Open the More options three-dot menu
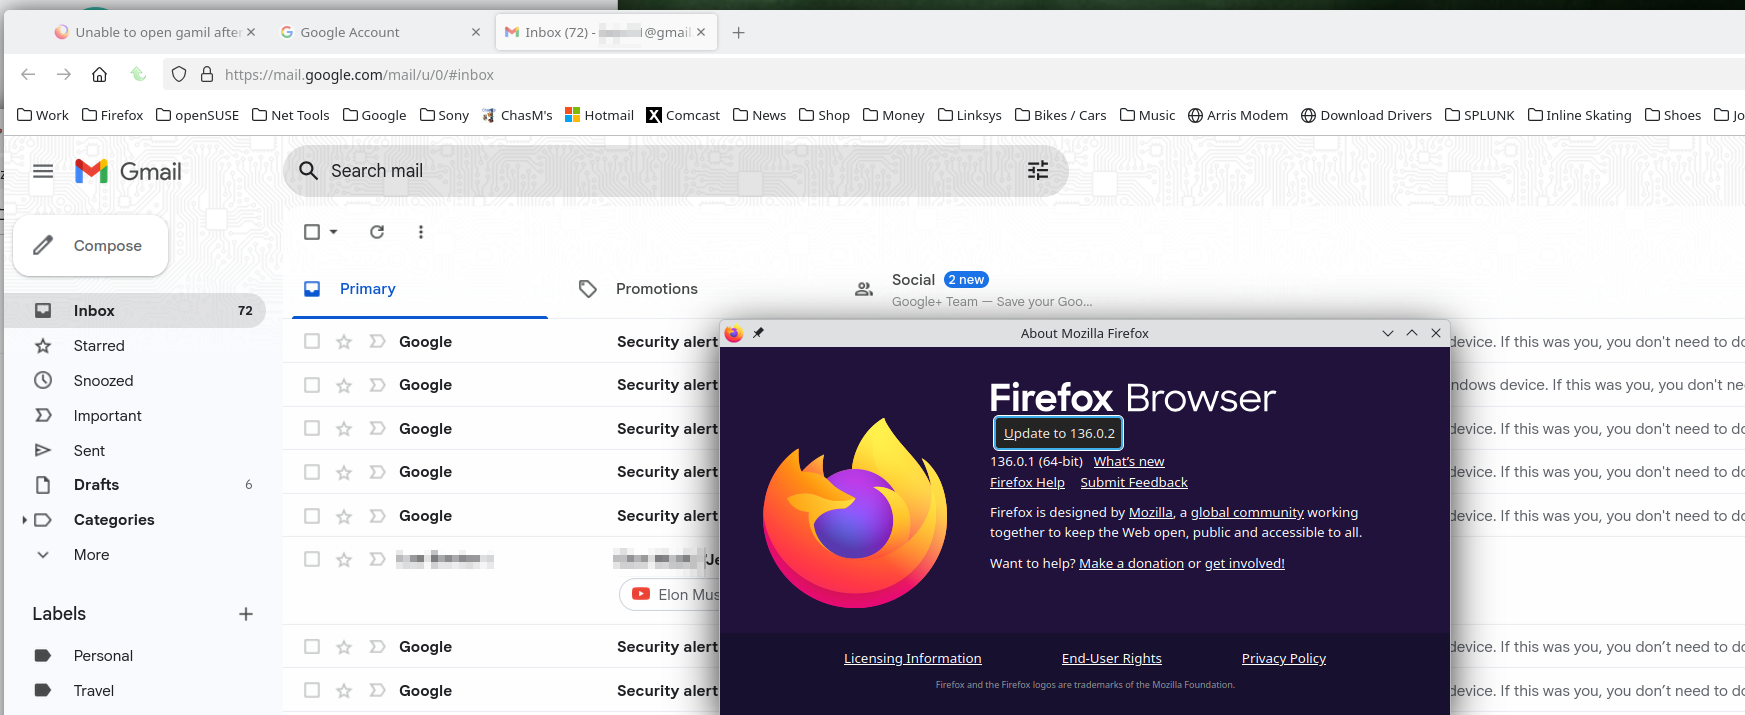 pyautogui.click(x=421, y=232)
